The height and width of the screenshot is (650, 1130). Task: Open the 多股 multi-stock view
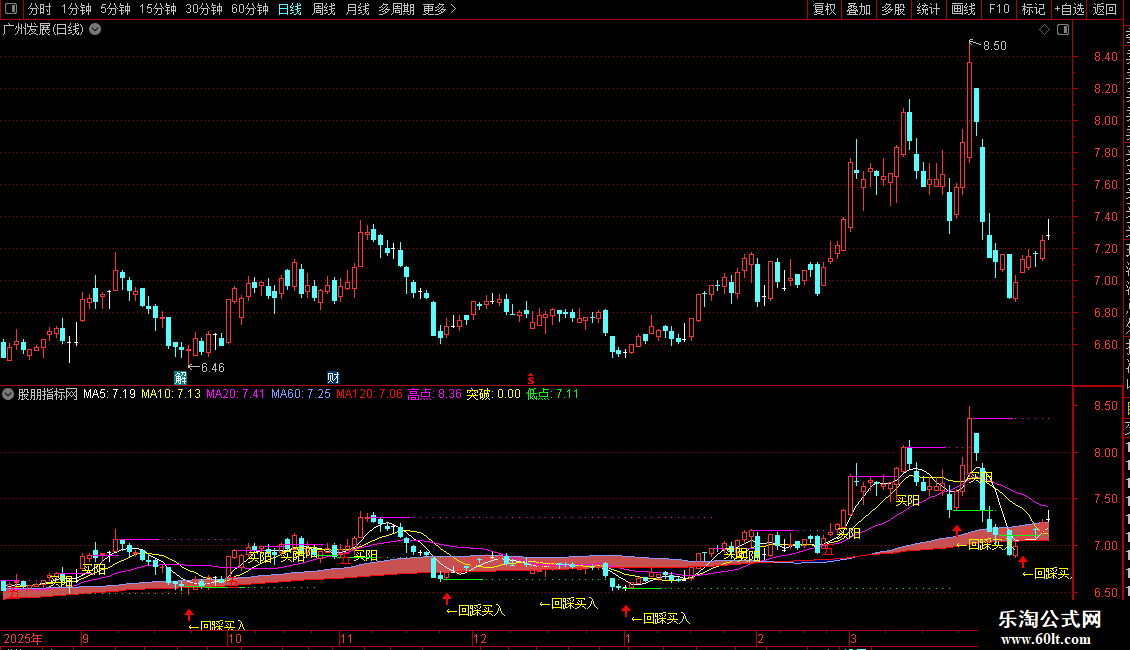893,9
